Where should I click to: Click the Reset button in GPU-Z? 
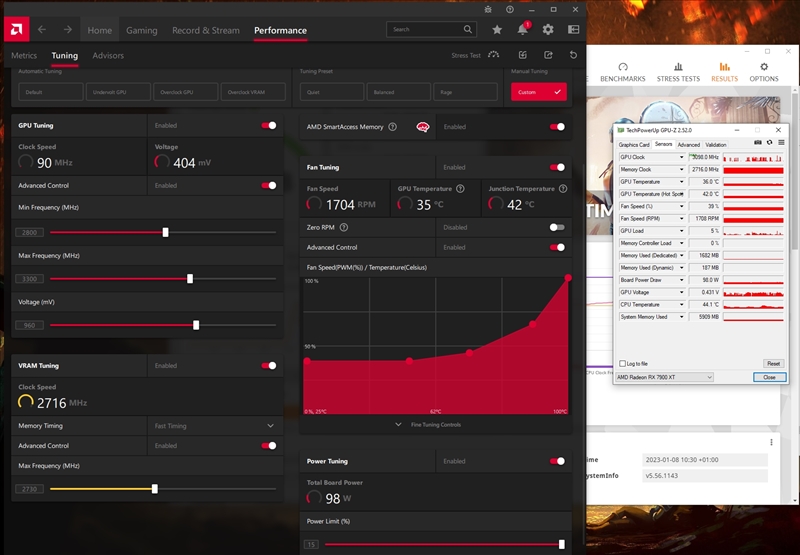[773, 363]
